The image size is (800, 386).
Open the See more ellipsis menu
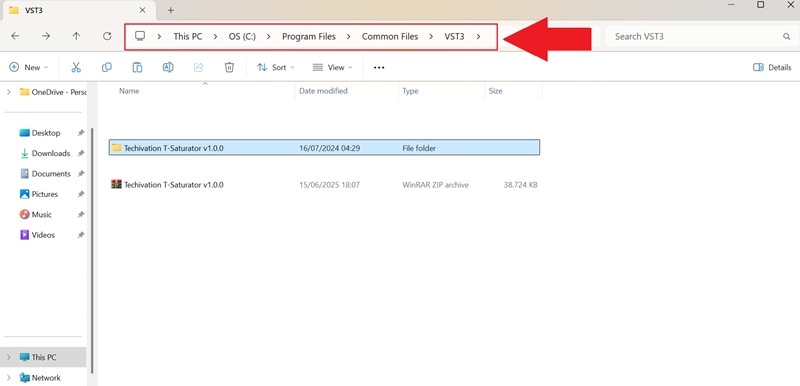(379, 67)
